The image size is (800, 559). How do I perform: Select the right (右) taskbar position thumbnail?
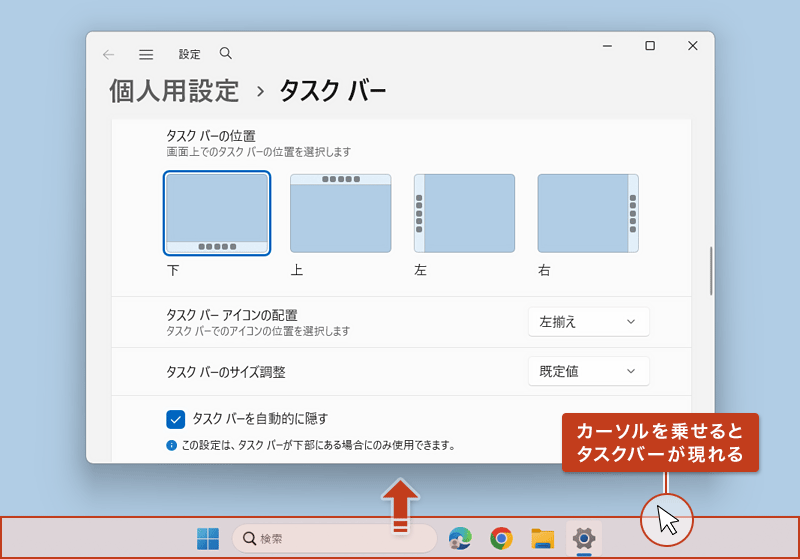point(588,213)
